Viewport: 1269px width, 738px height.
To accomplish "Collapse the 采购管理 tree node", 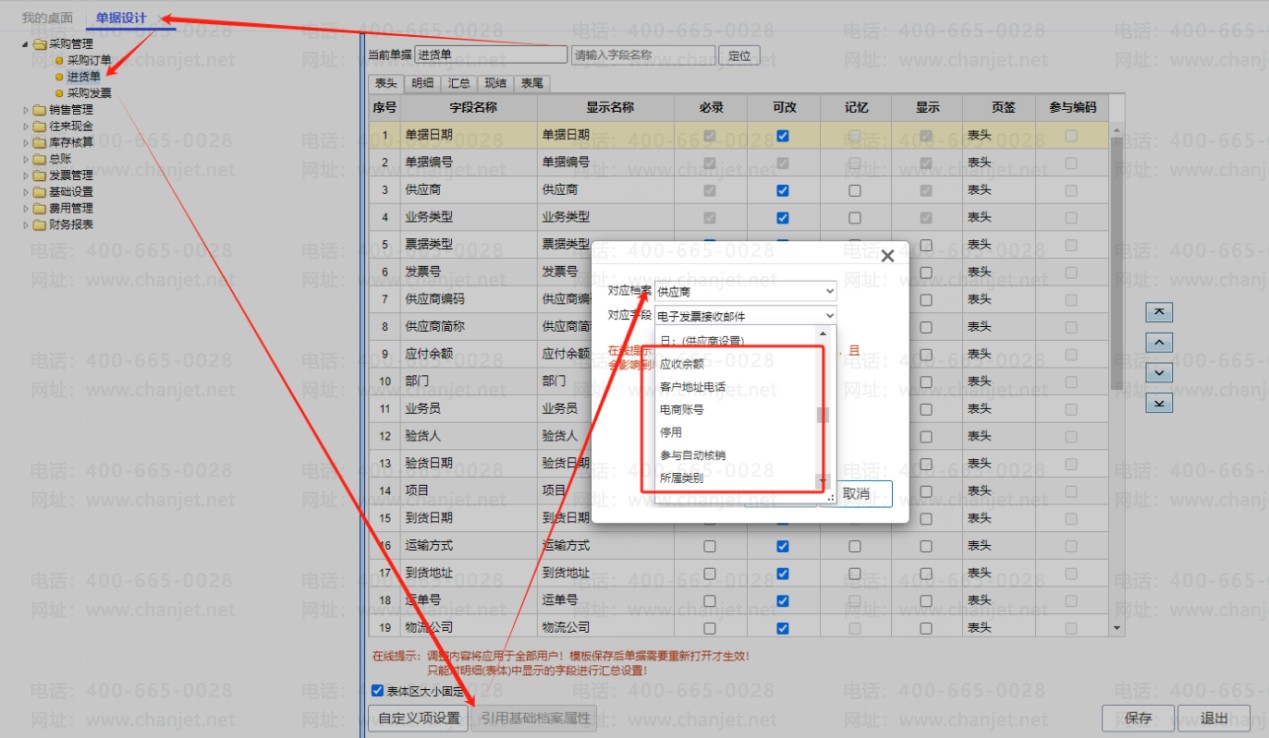I will click(x=25, y=44).
